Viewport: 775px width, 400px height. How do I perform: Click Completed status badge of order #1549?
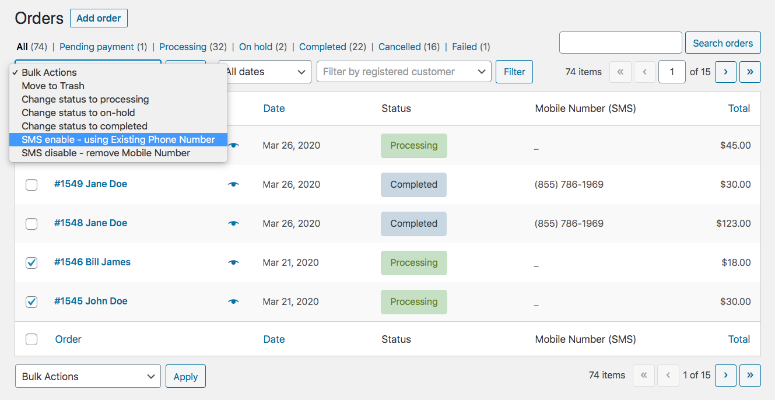(x=414, y=184)
